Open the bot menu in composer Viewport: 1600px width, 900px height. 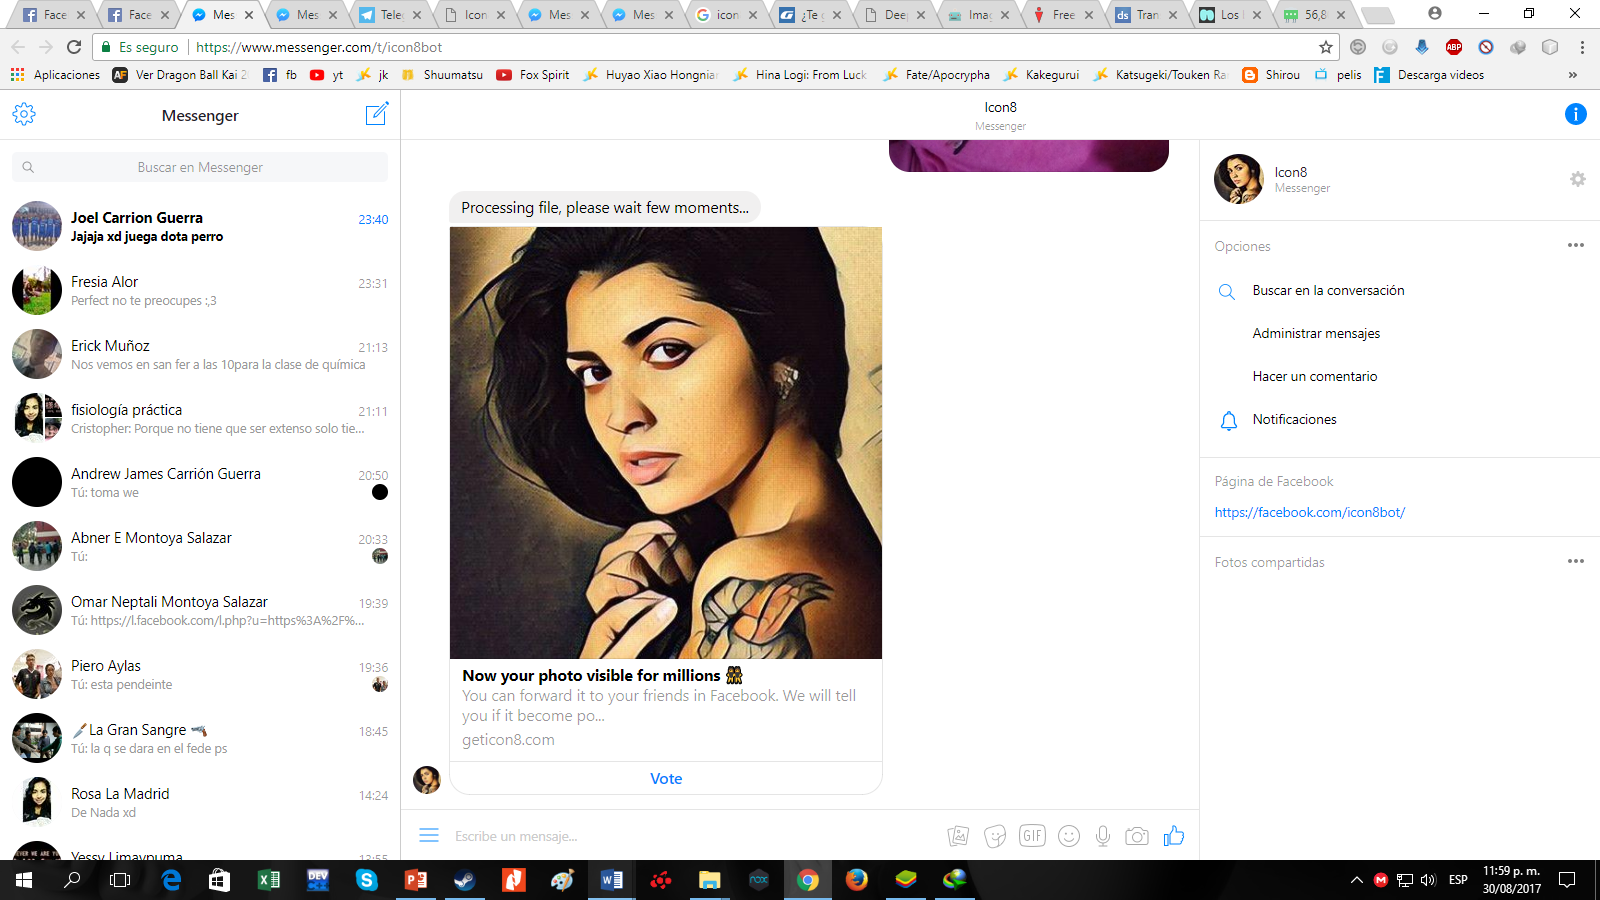(x=429, y=836)
